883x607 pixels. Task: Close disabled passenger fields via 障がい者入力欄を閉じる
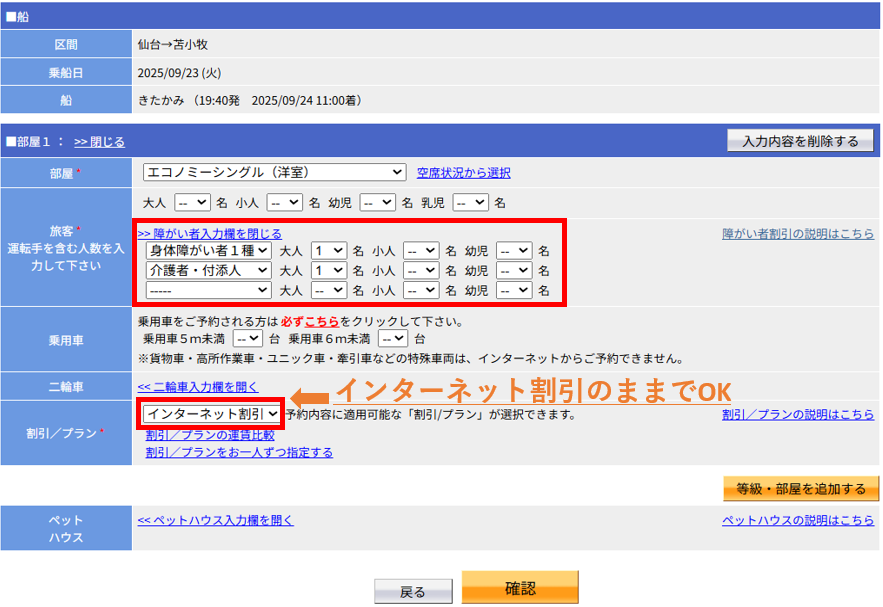(209, 234)
